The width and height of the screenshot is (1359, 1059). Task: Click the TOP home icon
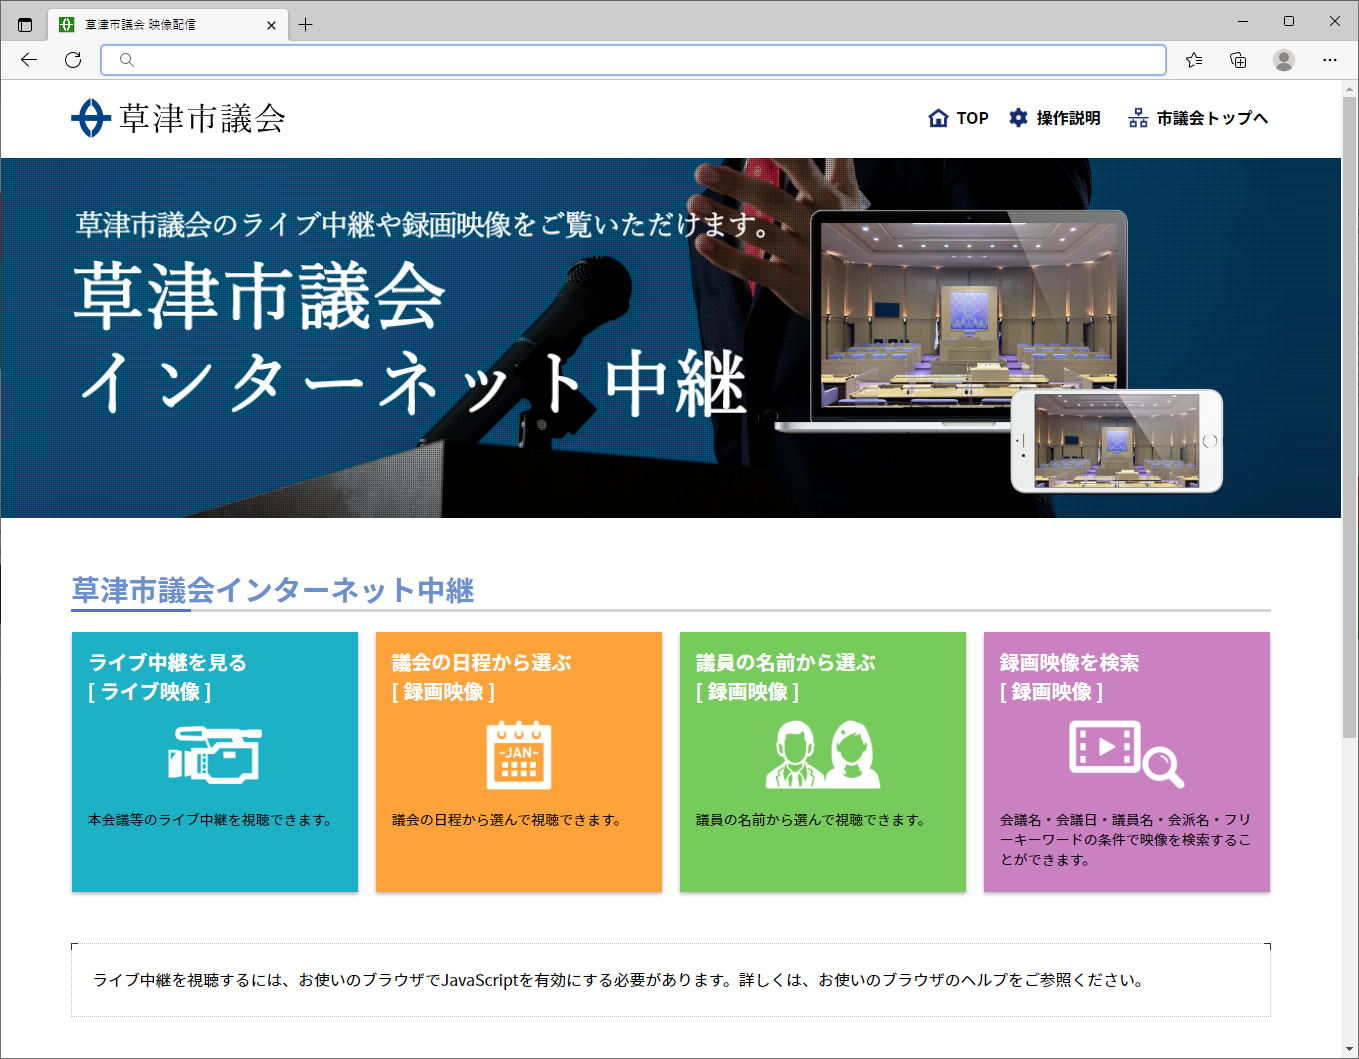pos(938,118)
